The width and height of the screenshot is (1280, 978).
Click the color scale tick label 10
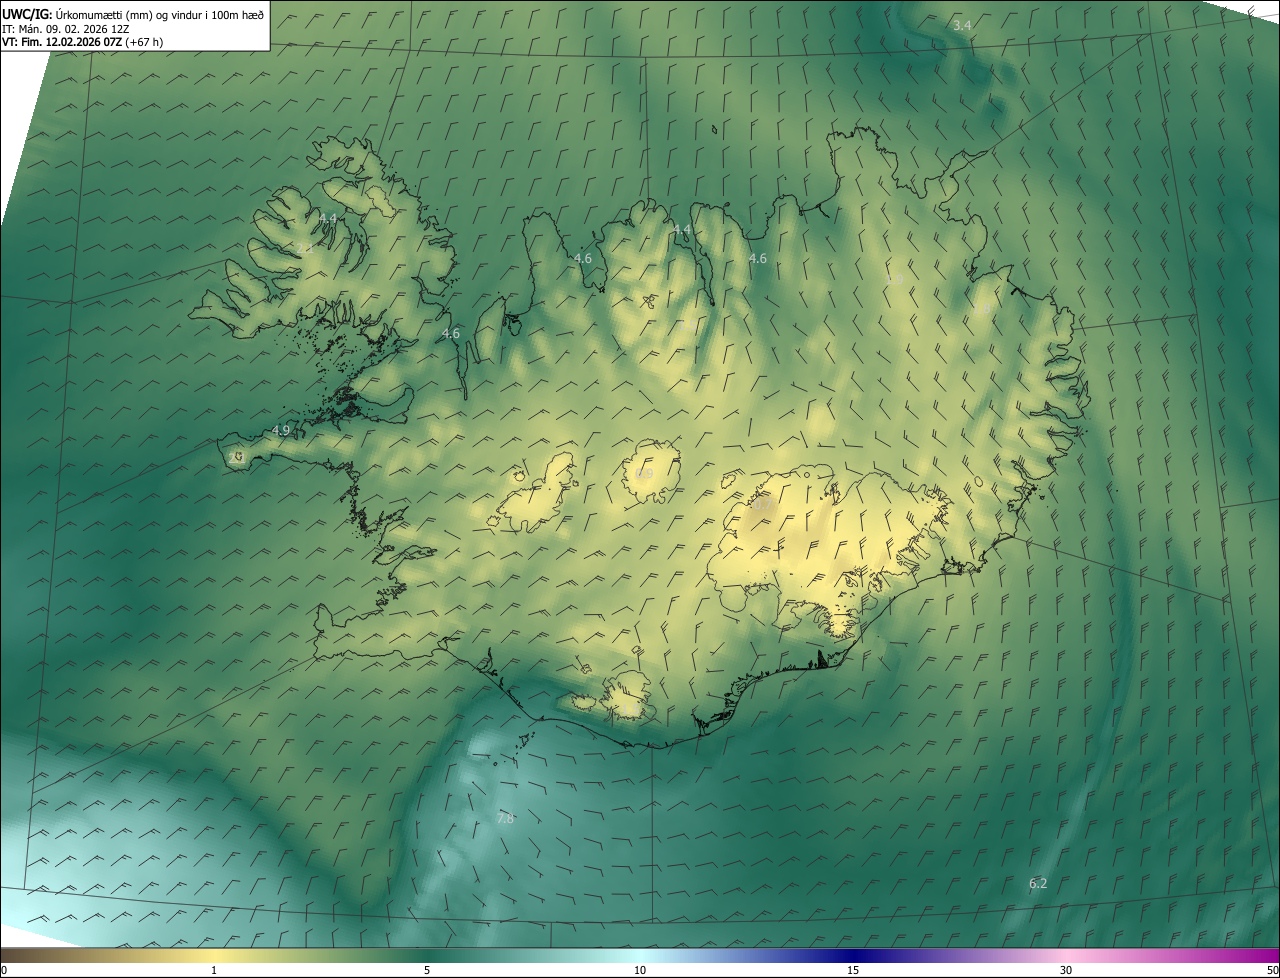pyautogui.click(x=640, y=970)
